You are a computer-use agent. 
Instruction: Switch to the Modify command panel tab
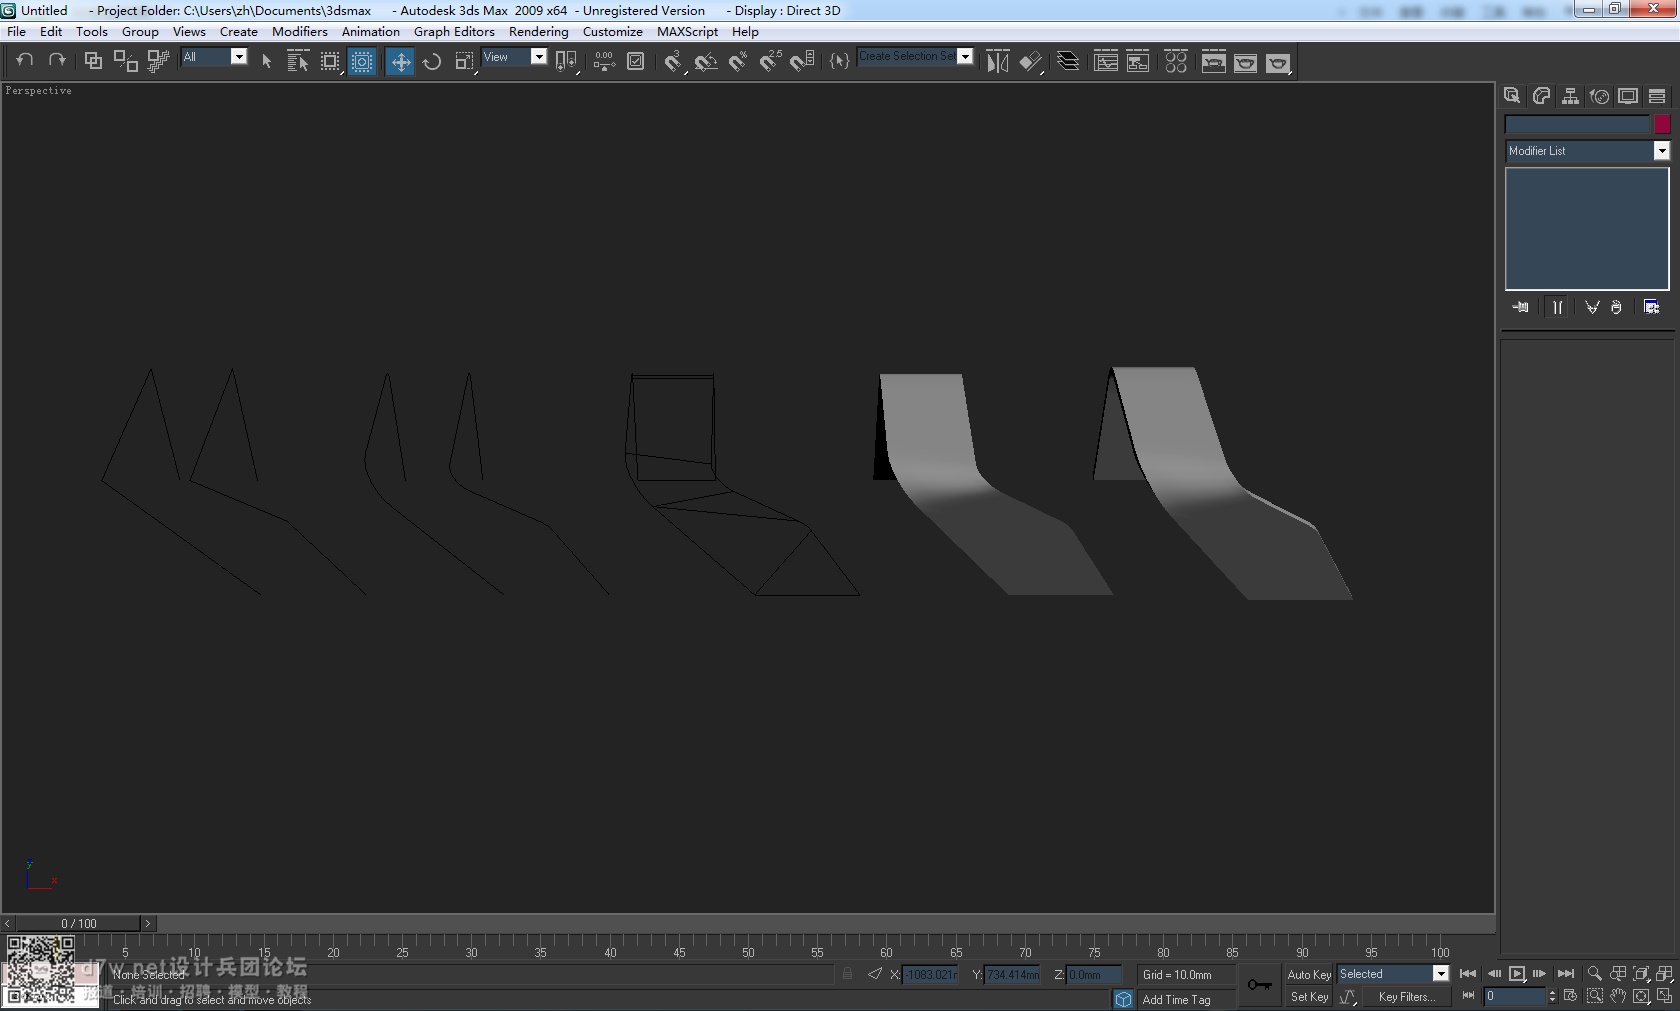click(1541, 96)
